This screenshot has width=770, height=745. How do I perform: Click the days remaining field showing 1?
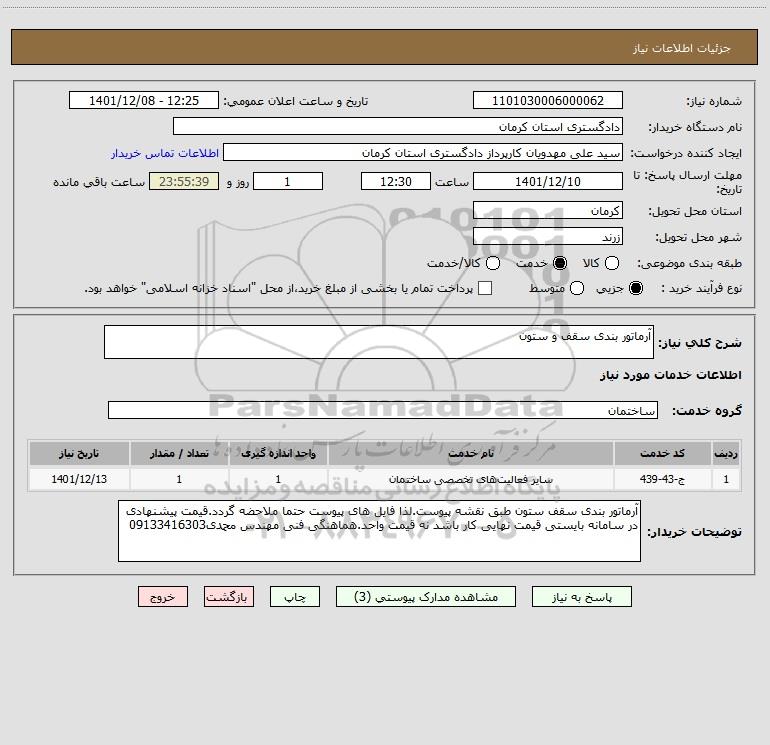pos(288,181)
